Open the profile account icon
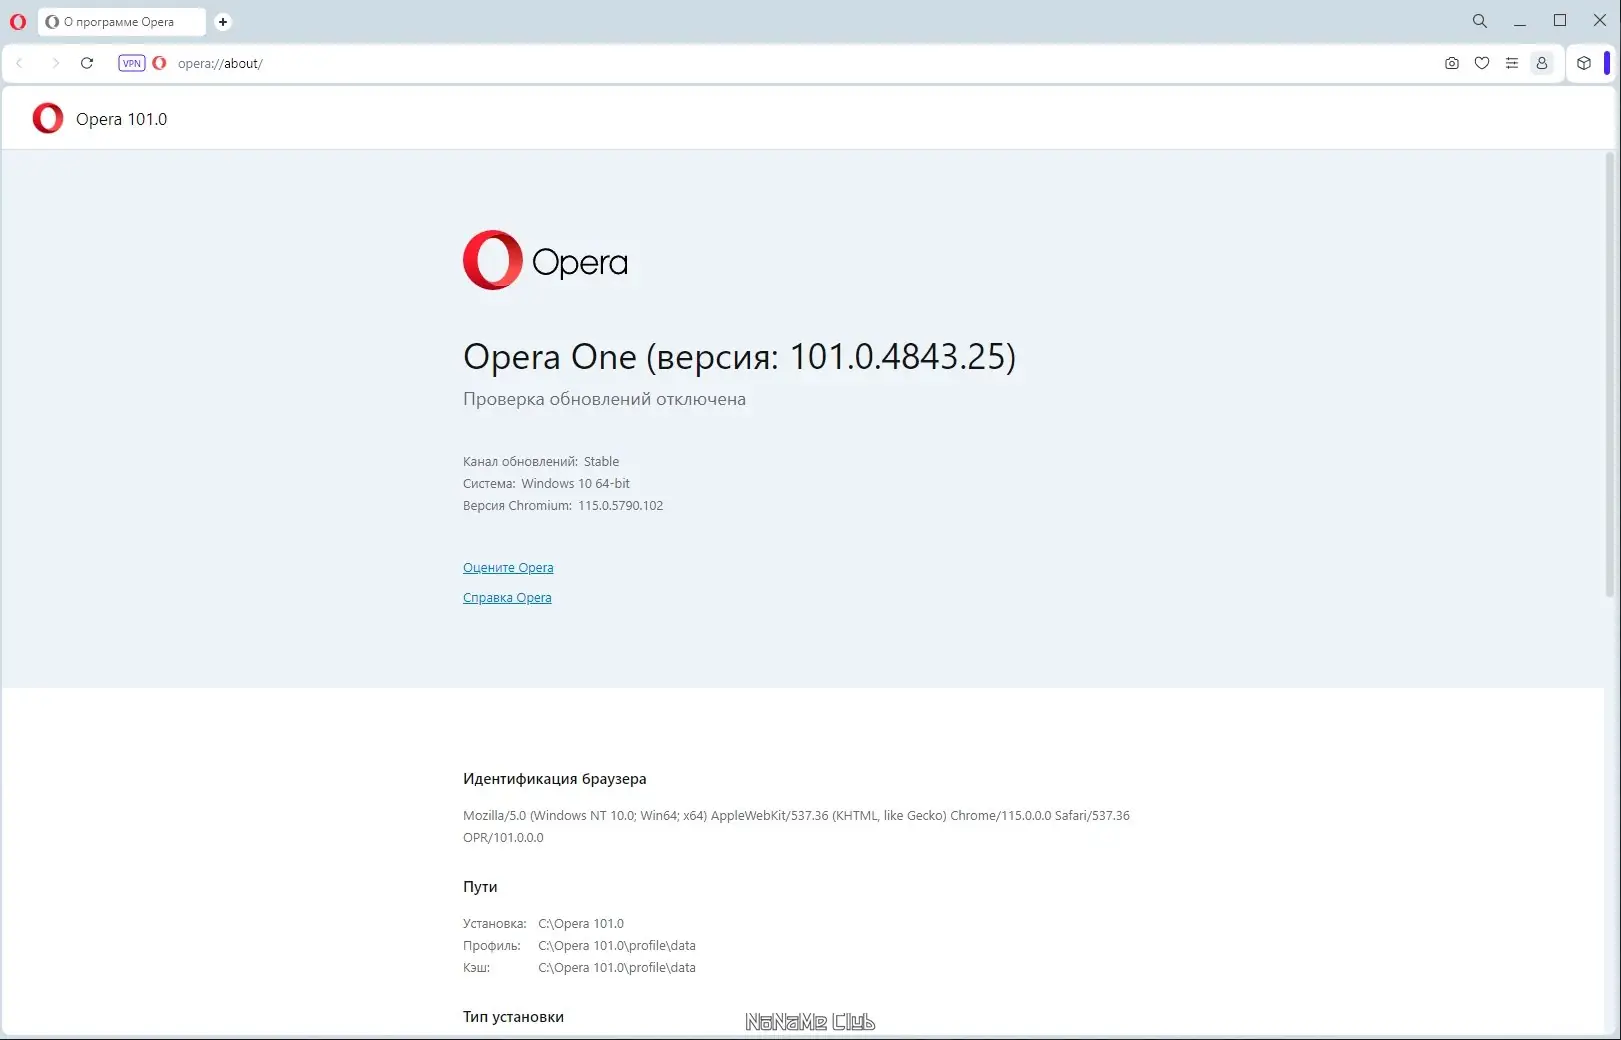The width and height of the screenshot is (1621, 1040). 1542,63
